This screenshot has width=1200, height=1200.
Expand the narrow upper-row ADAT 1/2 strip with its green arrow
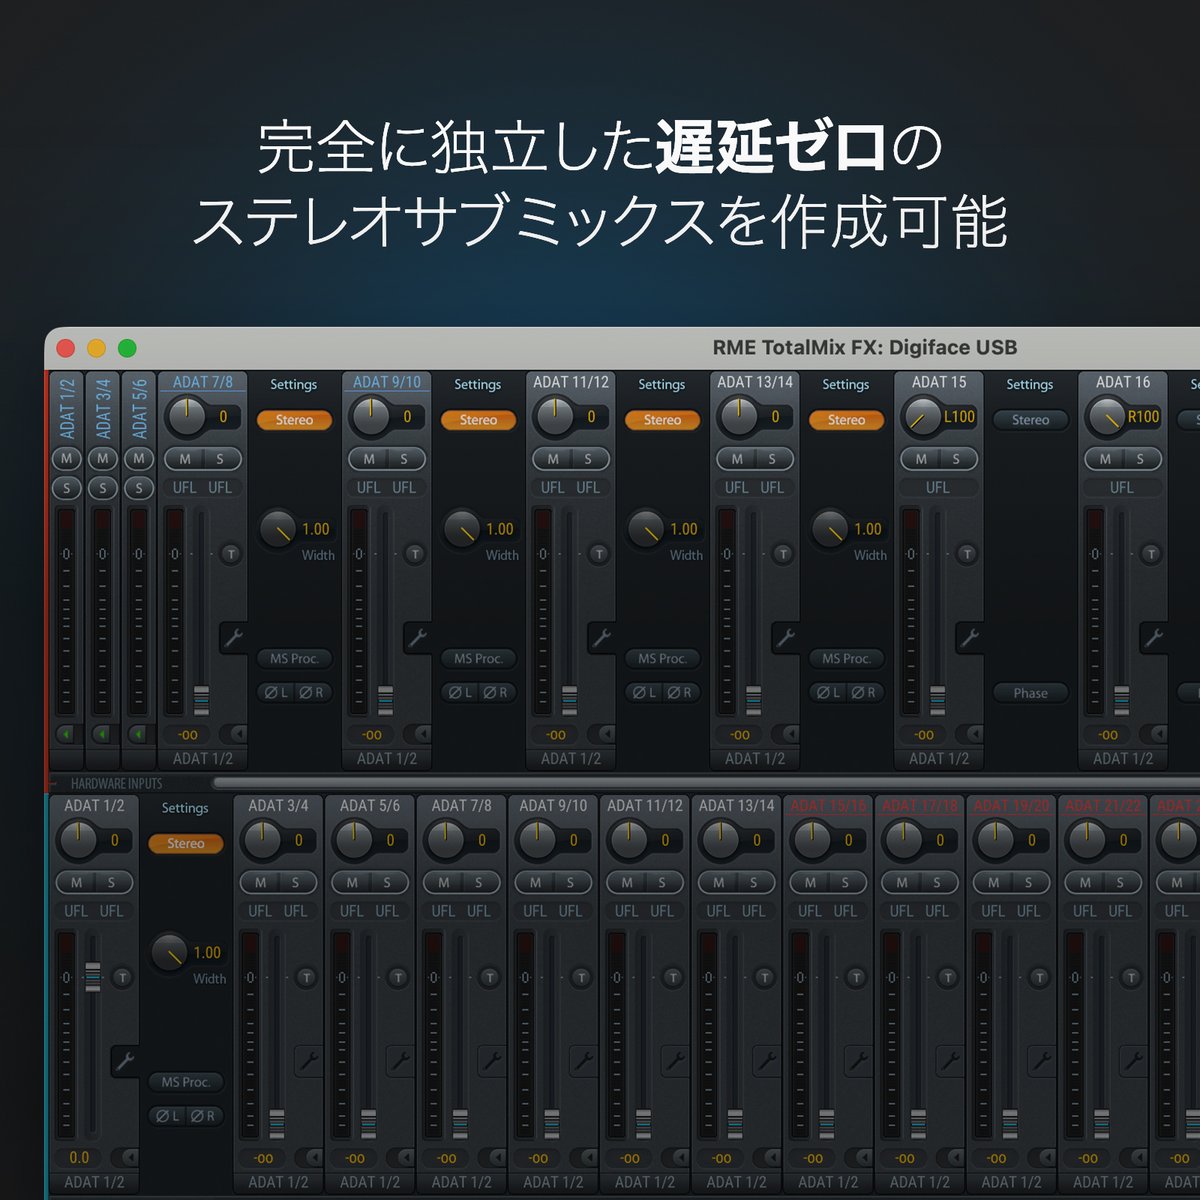click(x=67, y=734)
